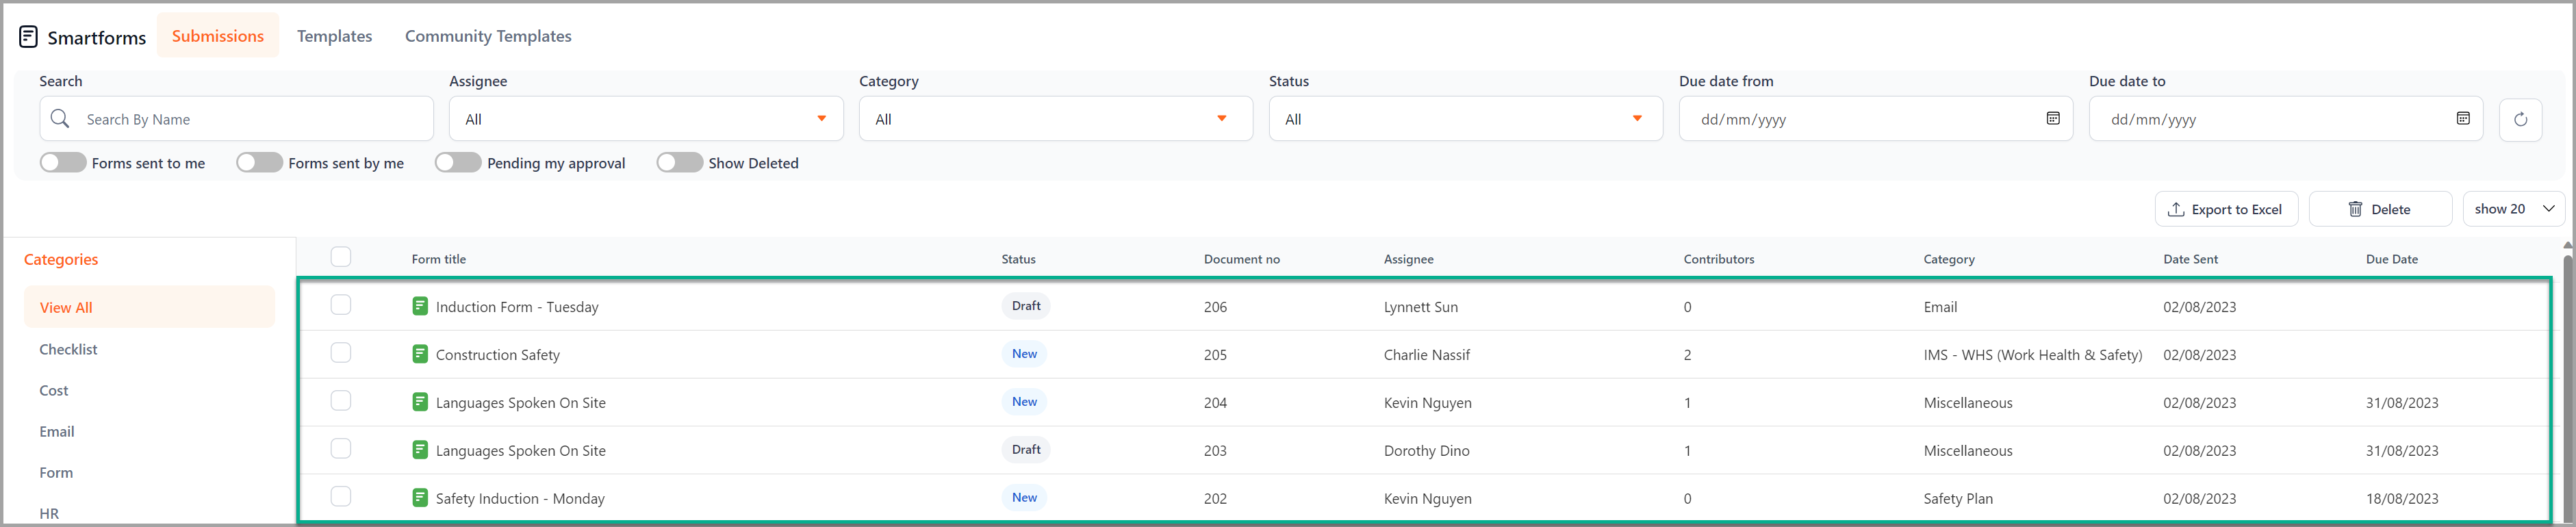The width and height of the screenshot is (2576, 527).
Task: Click due date 18/08/2023
Action: point(2401,498)
